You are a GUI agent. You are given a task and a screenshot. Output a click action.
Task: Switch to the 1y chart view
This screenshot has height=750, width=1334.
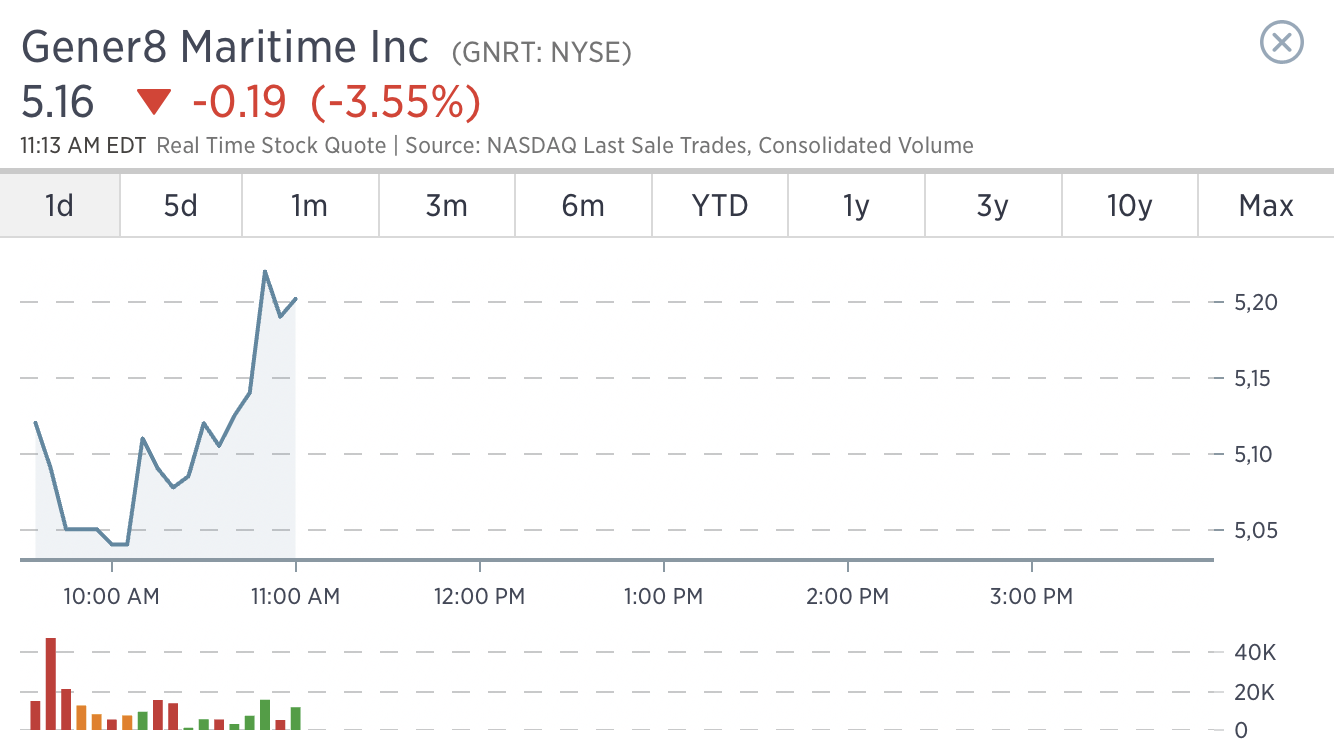[856, 206]
